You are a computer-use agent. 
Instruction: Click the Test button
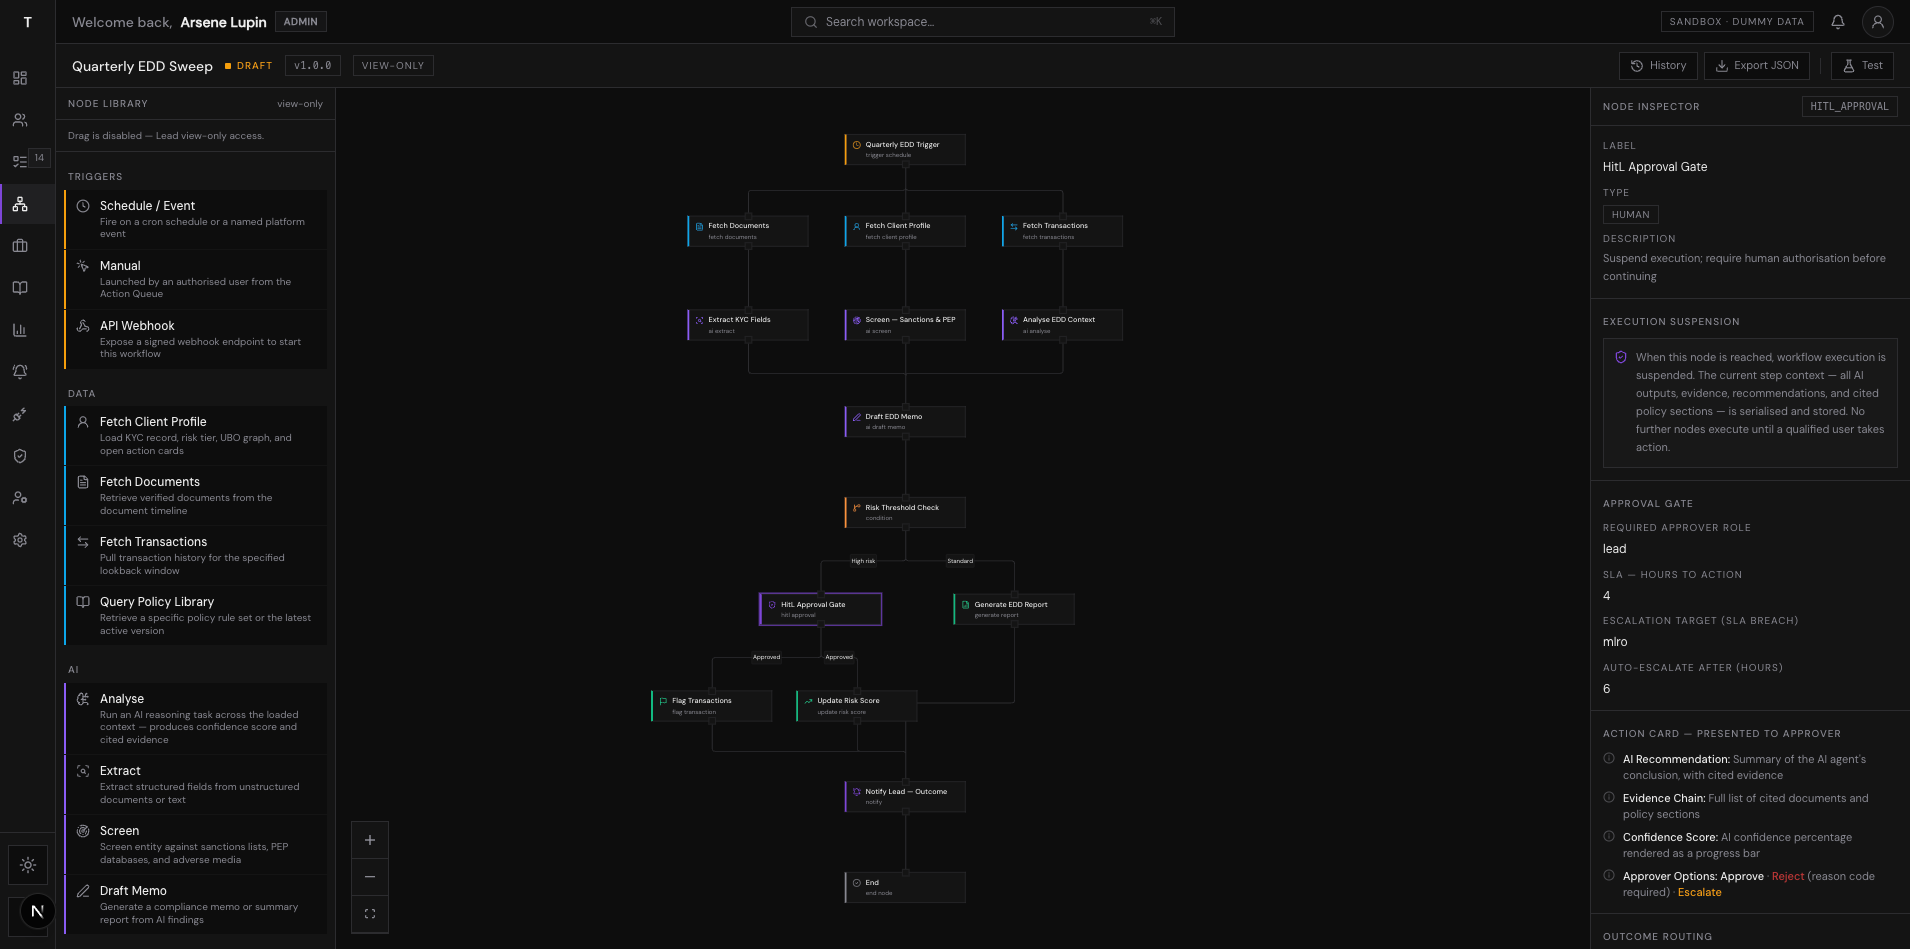point(1861,65)
